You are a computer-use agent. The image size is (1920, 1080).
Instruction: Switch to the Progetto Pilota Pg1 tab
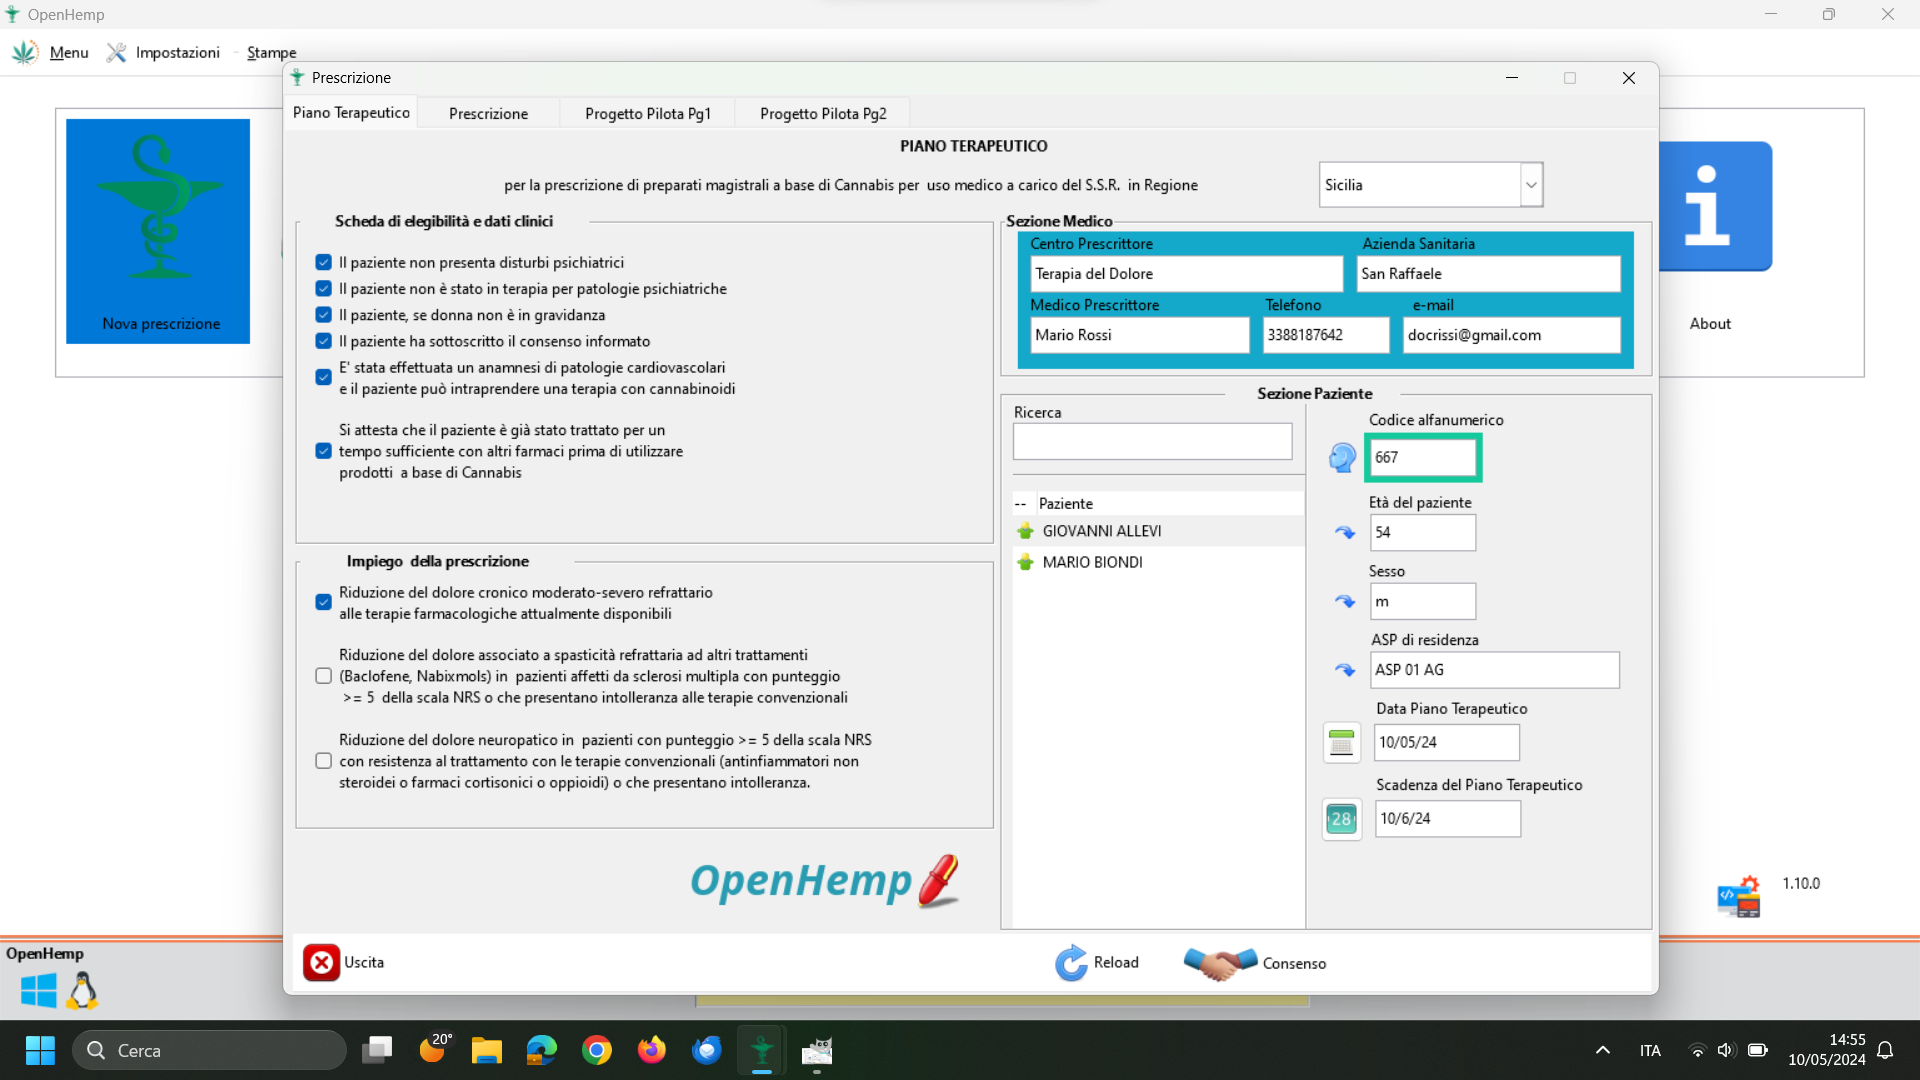[x=648, y=113]
